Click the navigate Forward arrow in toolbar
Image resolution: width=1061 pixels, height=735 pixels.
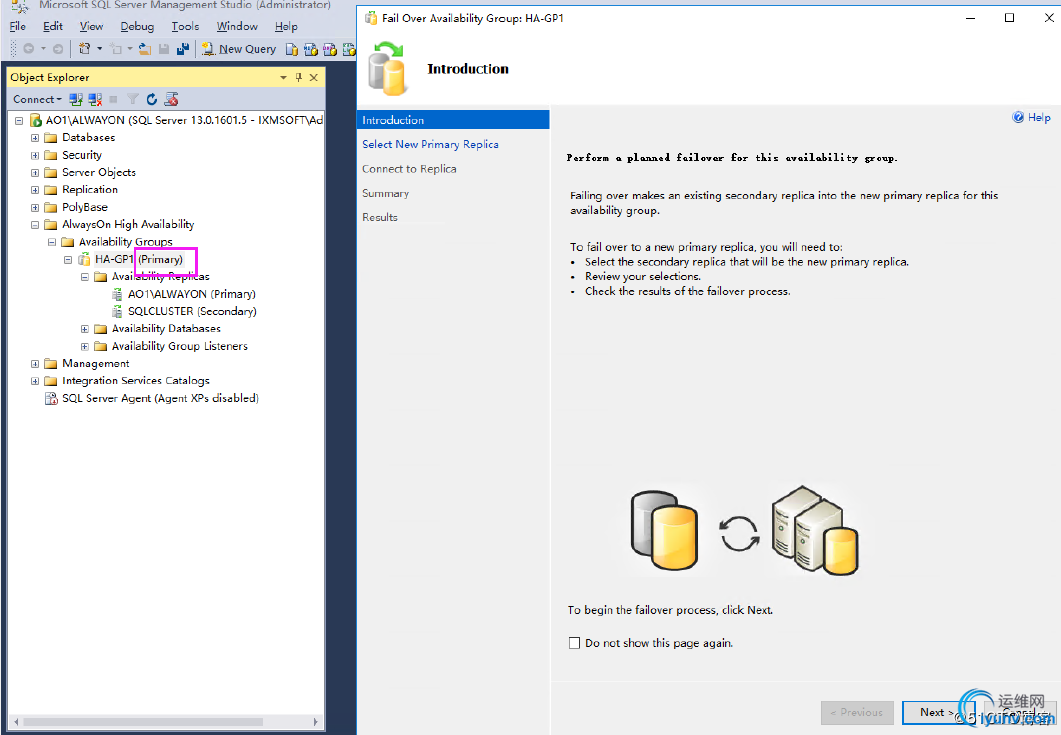(58, 49)
